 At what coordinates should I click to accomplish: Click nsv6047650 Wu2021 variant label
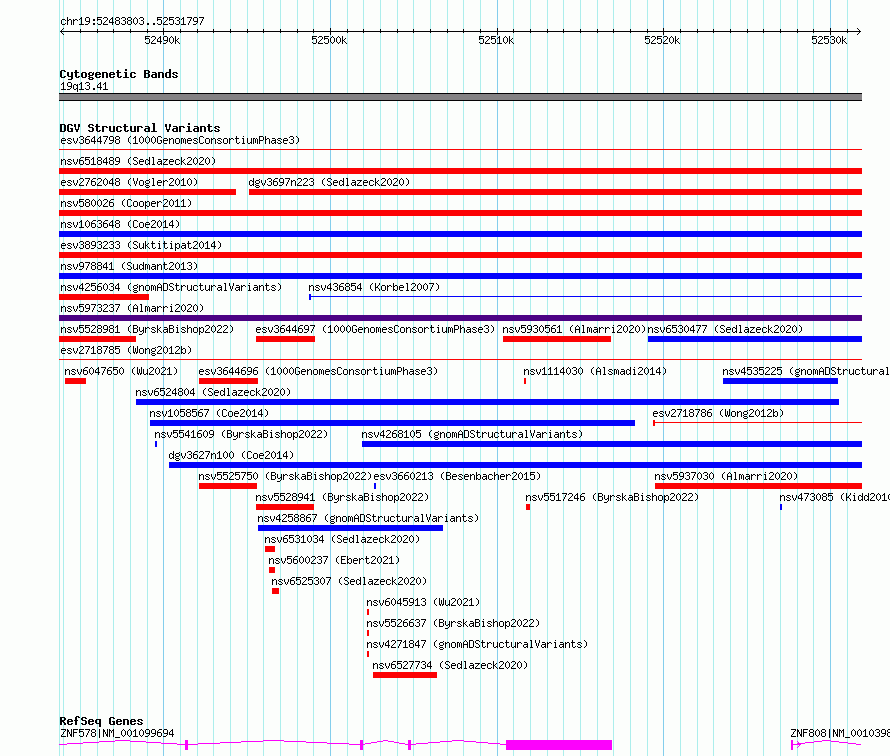coord(121,371)
